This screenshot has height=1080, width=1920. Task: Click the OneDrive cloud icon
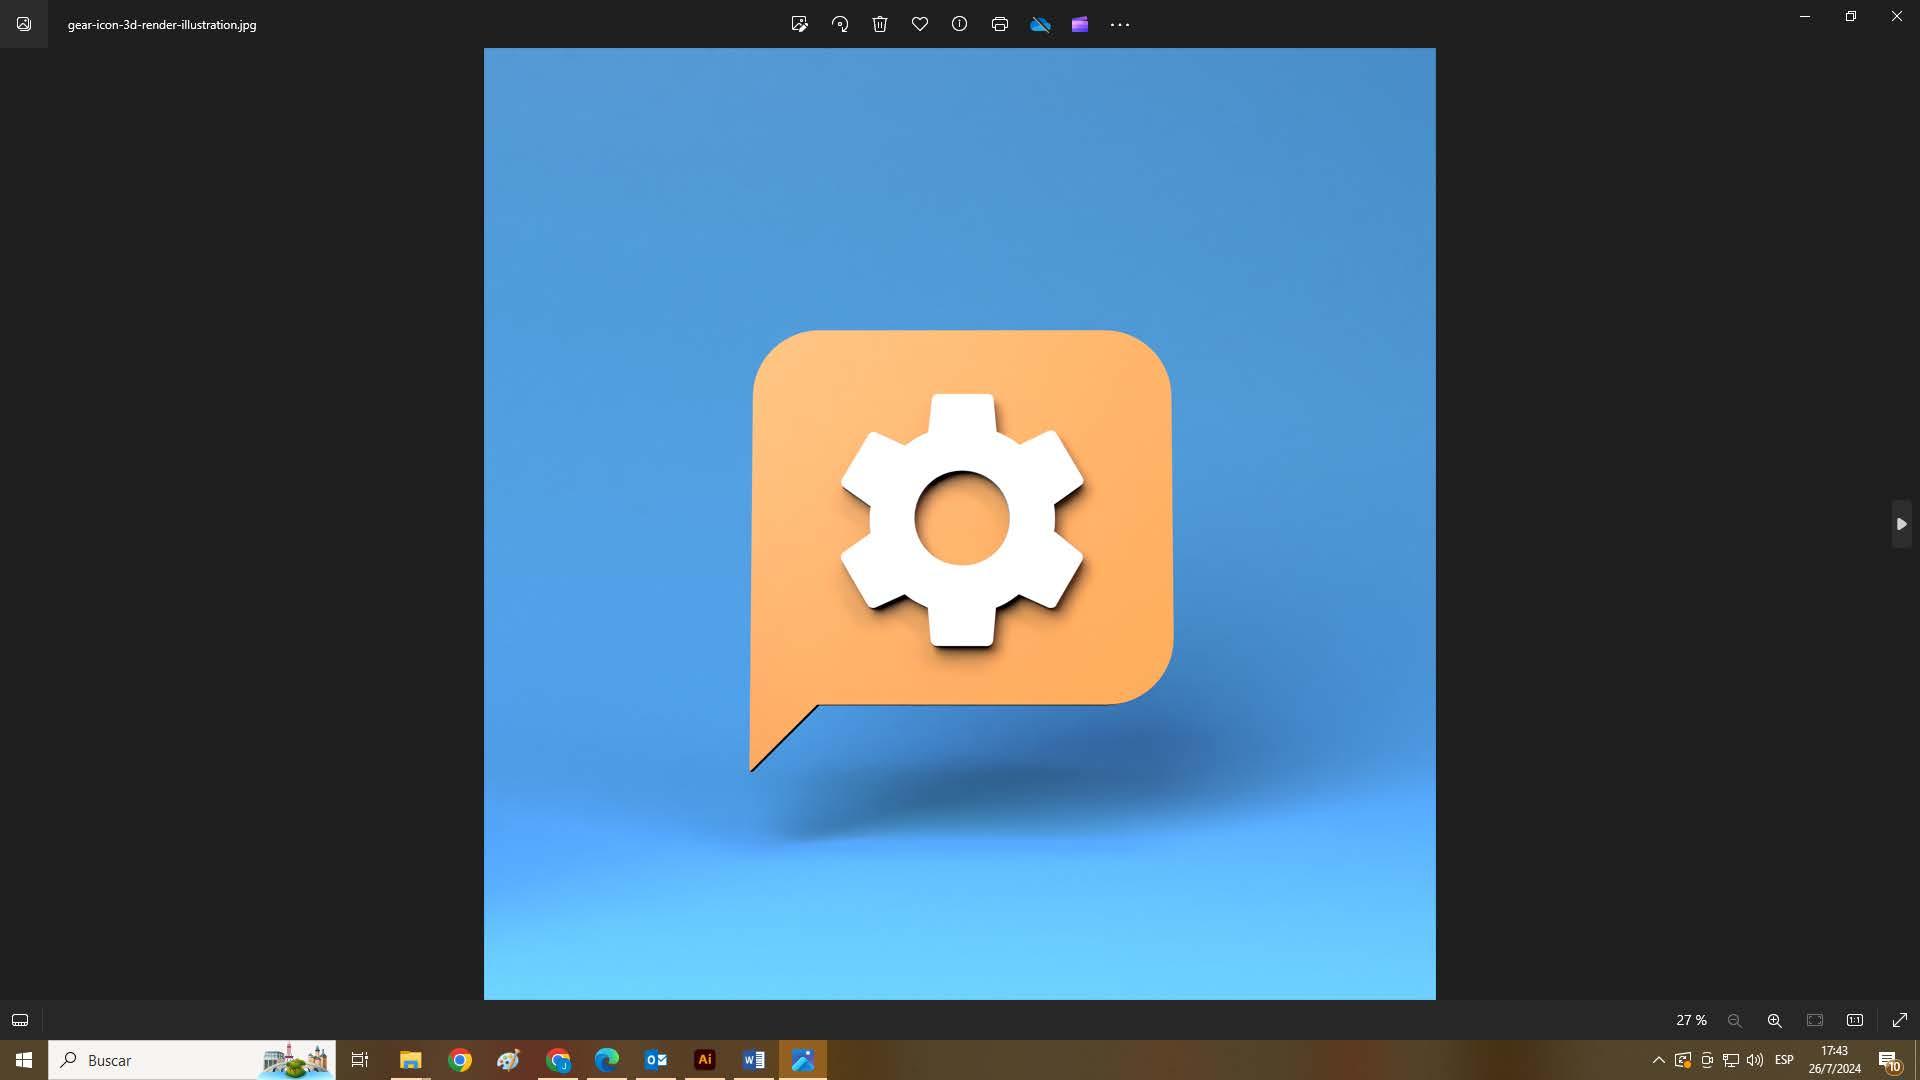[1040, 24]
